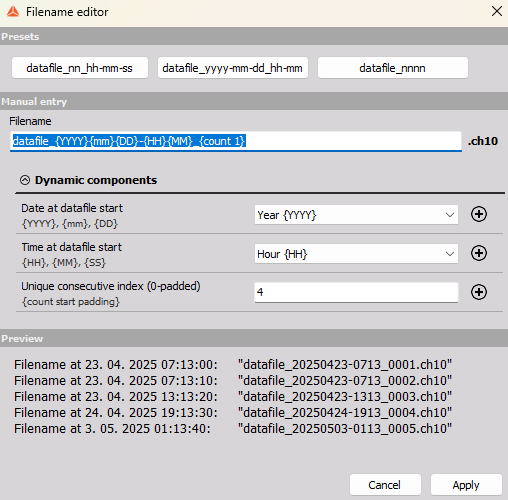Image resolution: width=508 pixels, height=500 pixels.
Task: Click preview timestamp 3. 05. 2025 01:13:40
Action: pyautogui.click(x=148, y=428)
